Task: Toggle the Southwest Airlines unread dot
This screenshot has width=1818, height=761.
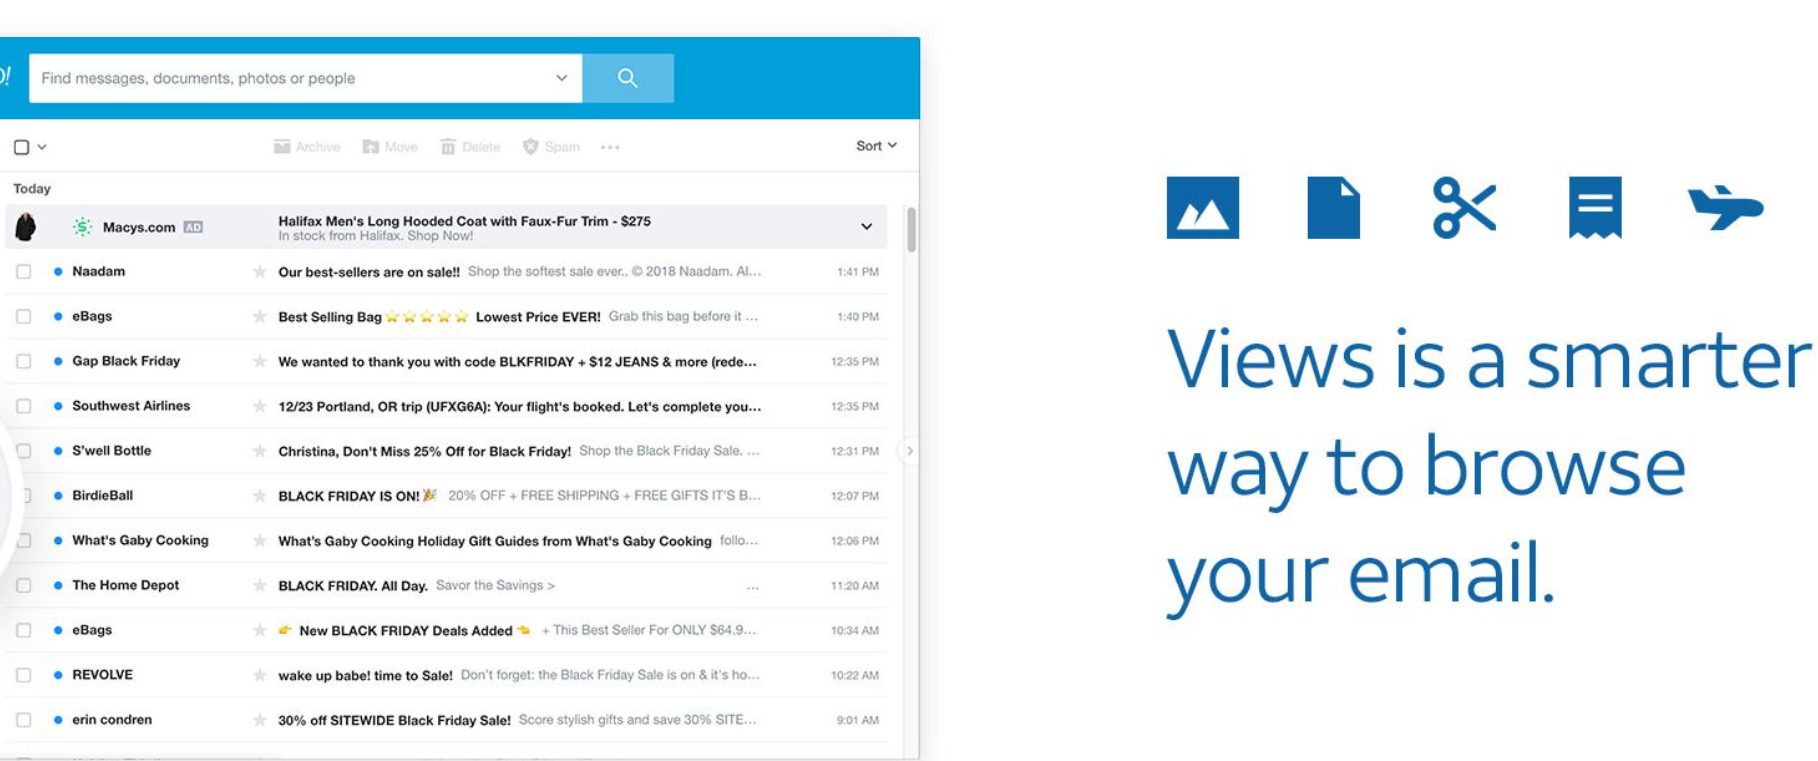Action: point(58,406)
